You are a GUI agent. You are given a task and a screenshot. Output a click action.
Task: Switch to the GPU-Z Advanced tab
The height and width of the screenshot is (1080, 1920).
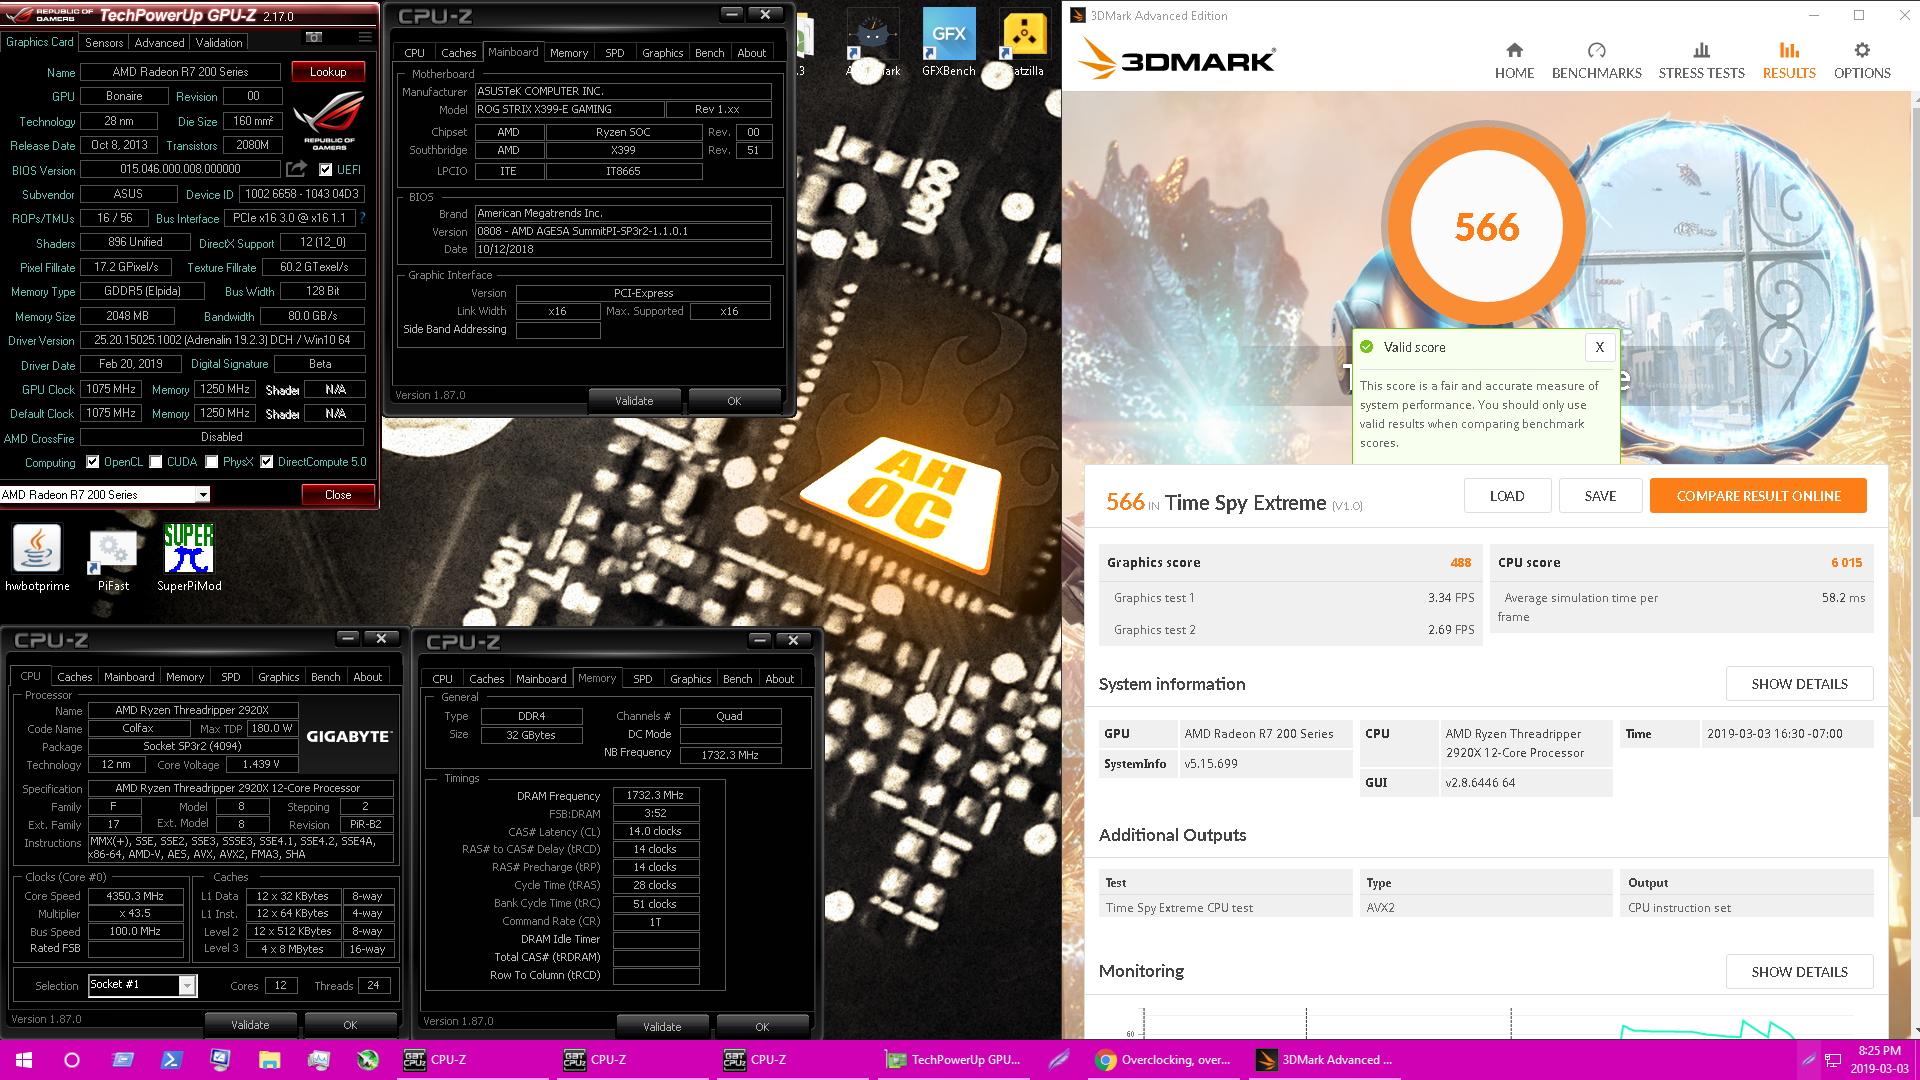[160, 43]
